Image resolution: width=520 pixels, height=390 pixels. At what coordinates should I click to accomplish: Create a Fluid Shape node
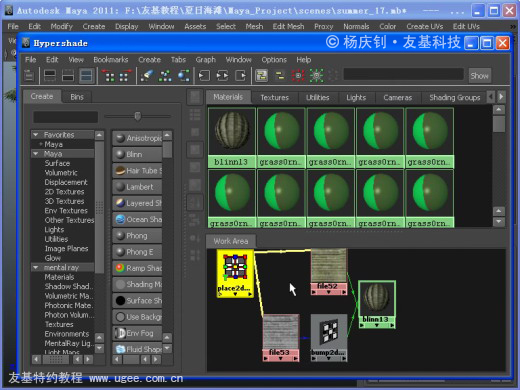(x=137, y=349)
